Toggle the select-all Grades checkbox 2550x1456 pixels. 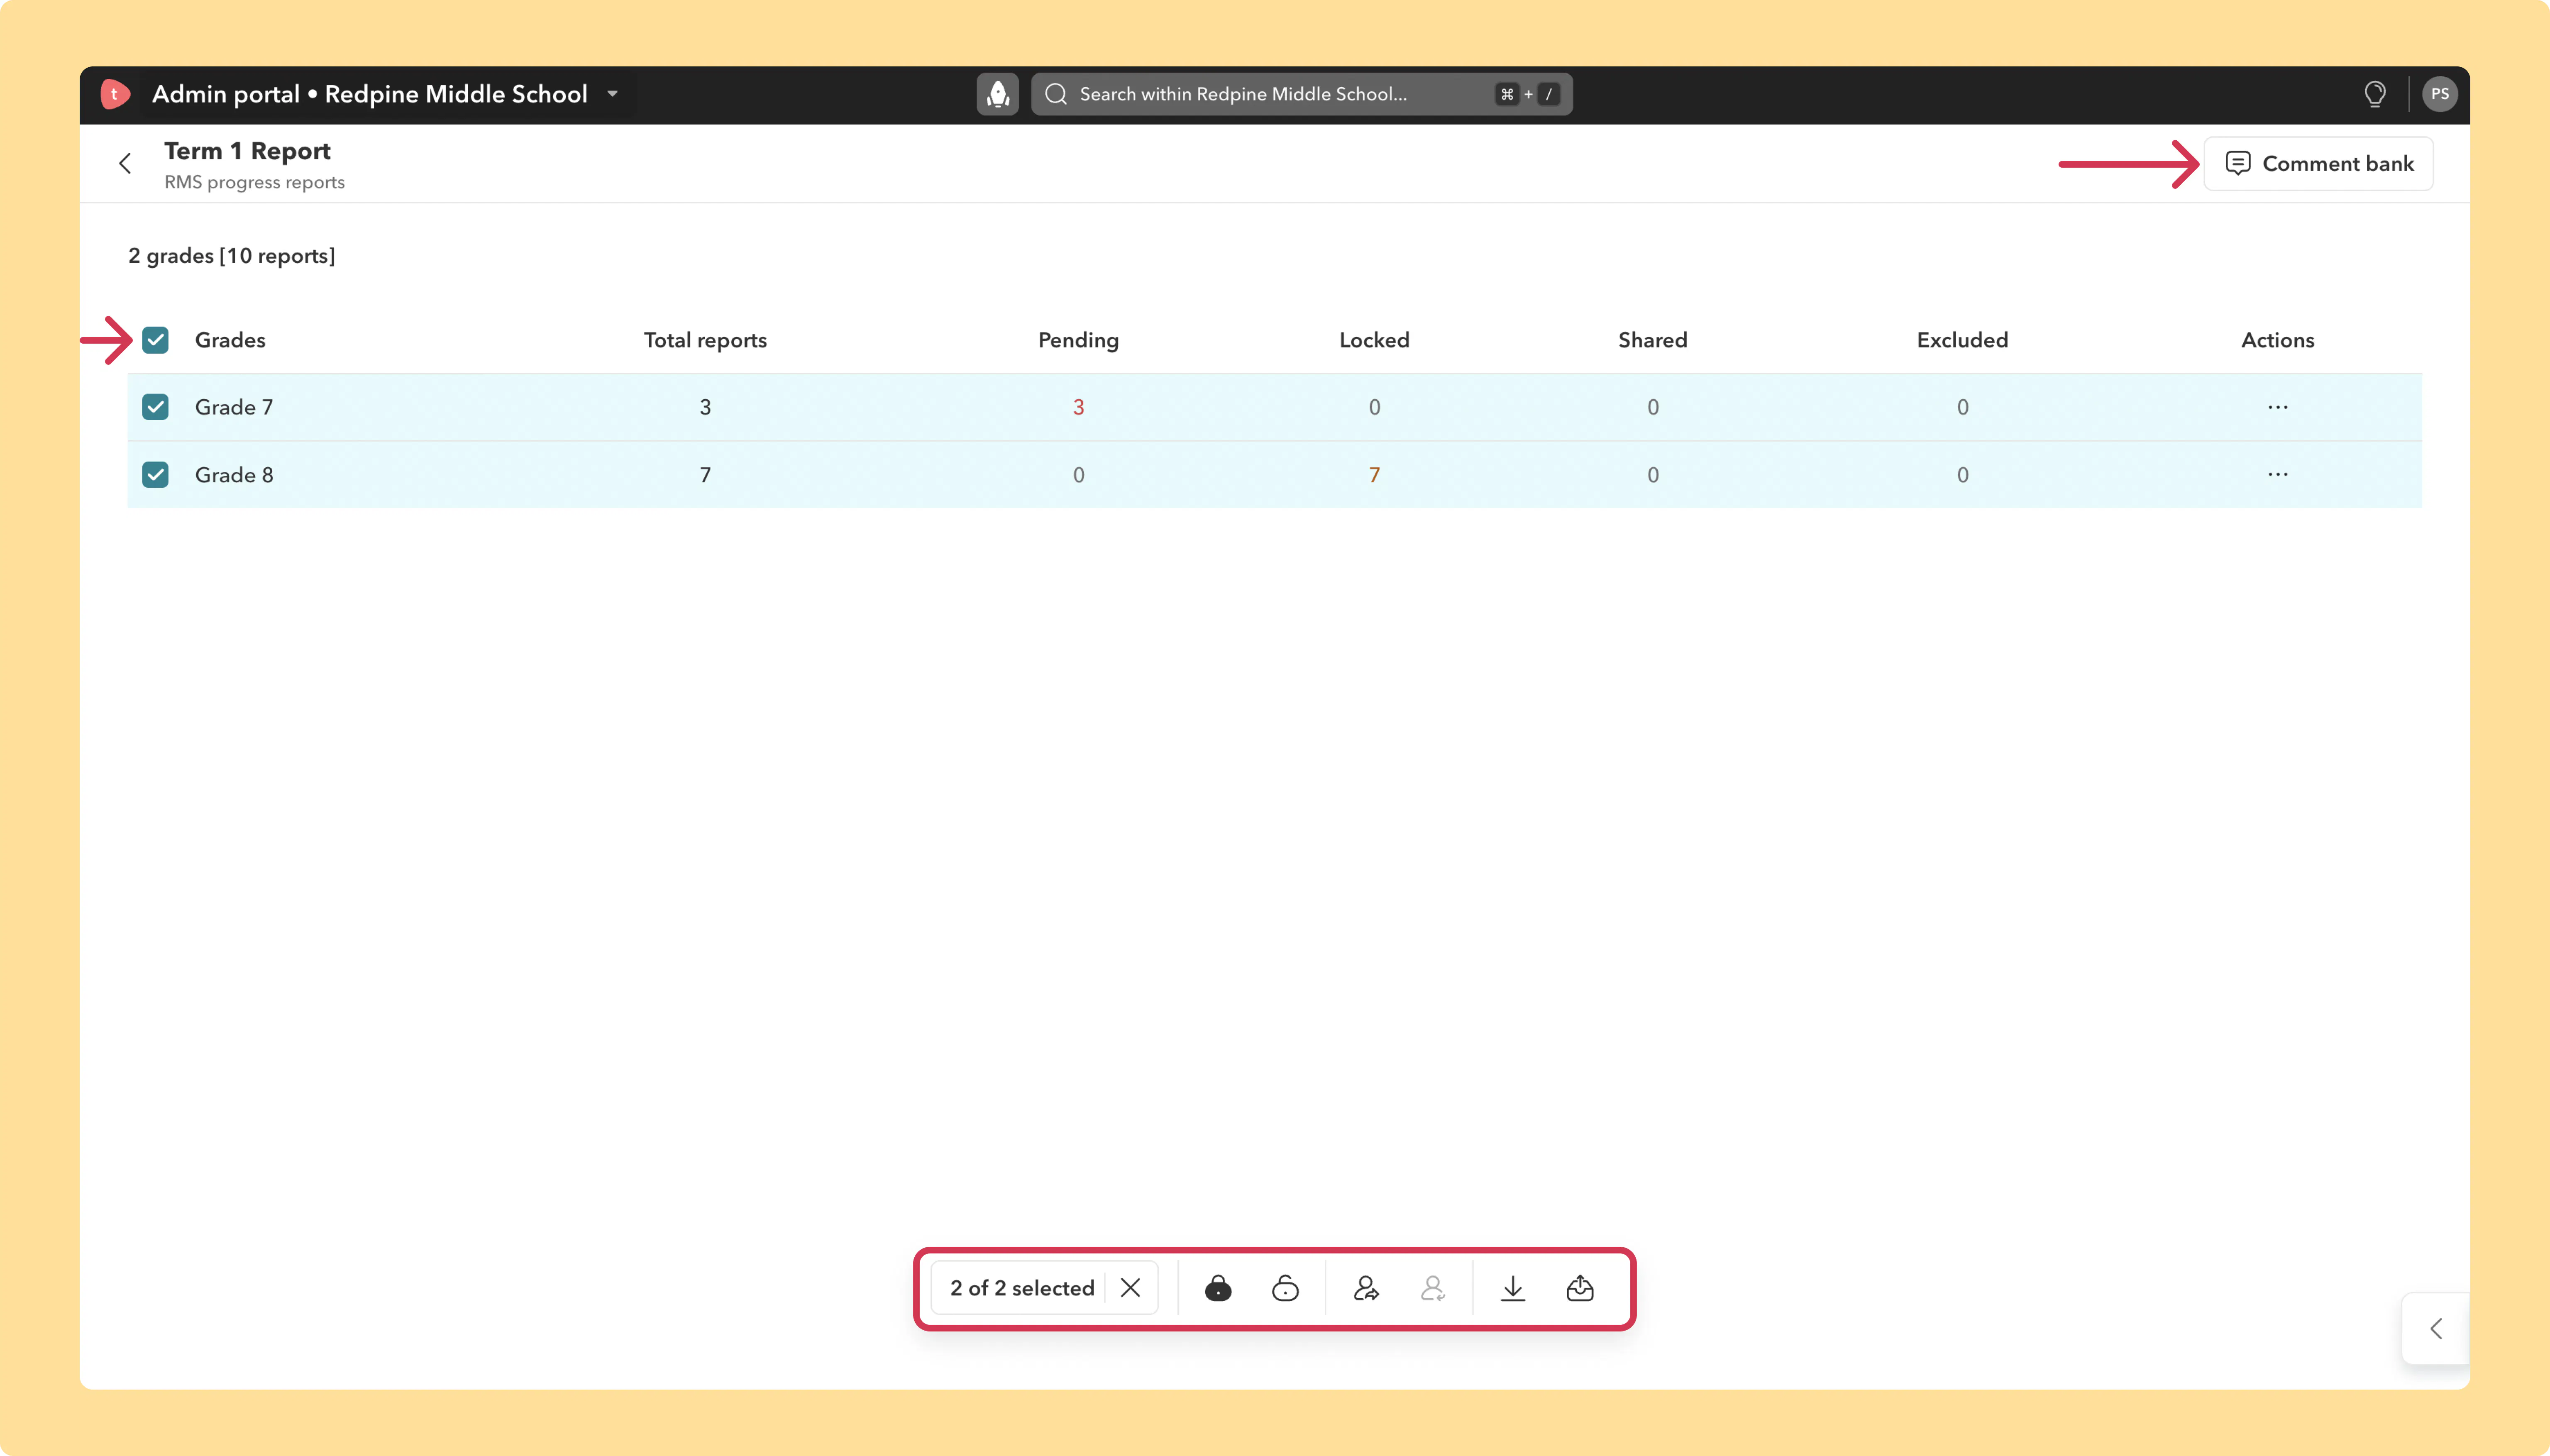click(x=155, y=340)
